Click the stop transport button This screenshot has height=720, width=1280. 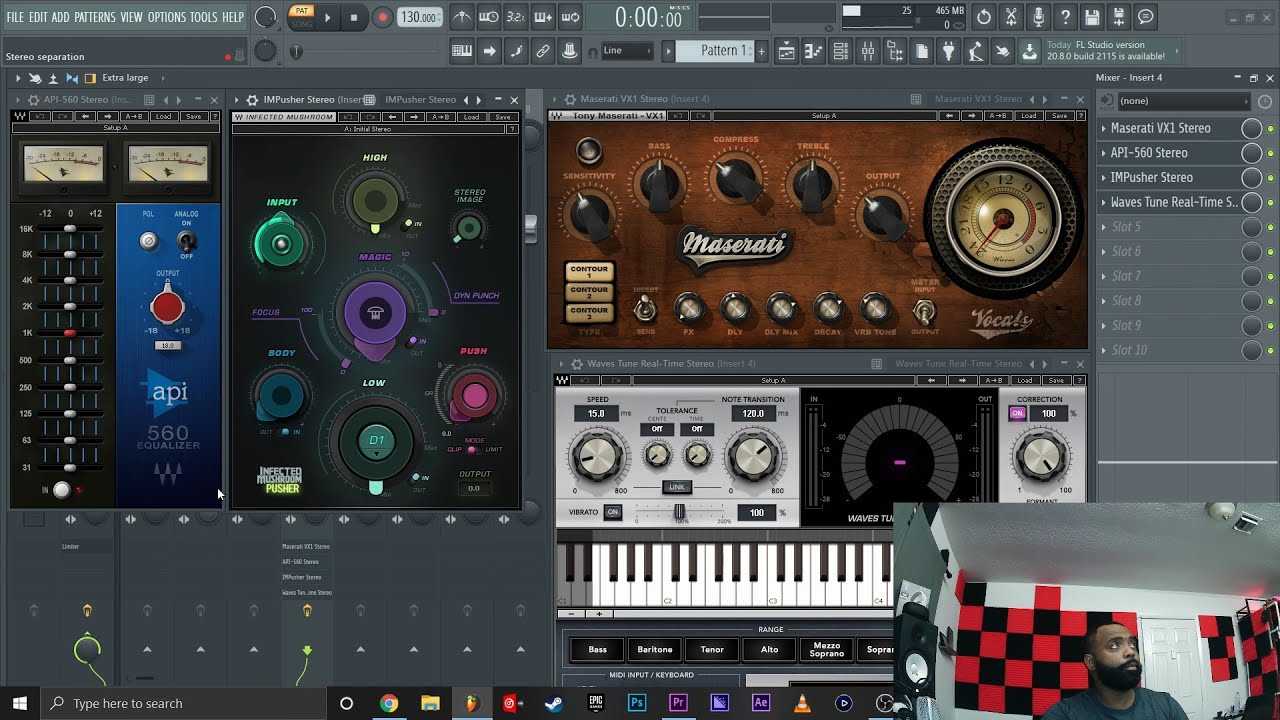coord(353,17)
